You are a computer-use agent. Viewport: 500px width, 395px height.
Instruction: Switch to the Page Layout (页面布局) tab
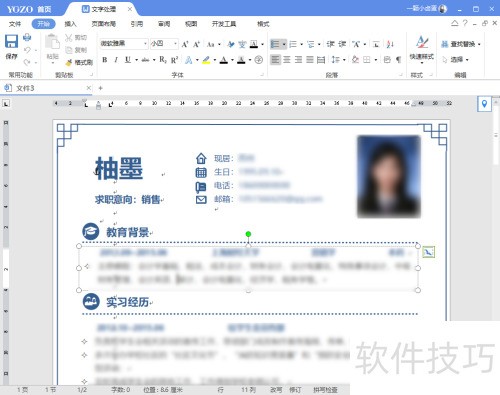[104, 24]
